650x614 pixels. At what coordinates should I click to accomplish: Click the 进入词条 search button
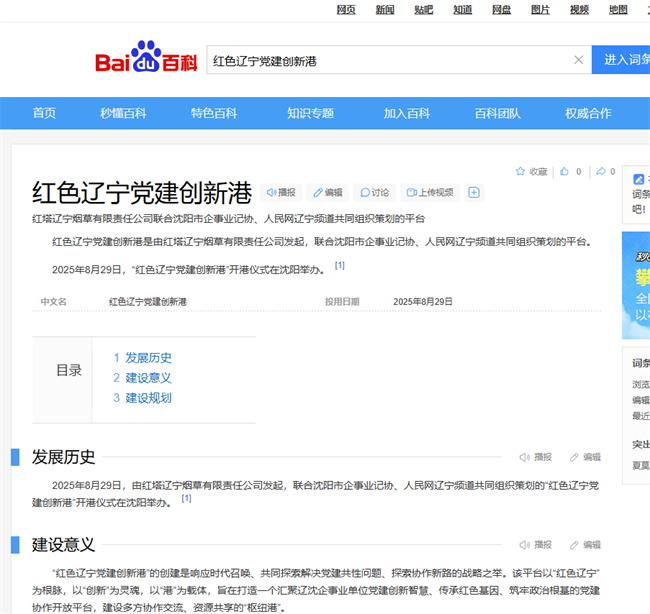point(624,60)
